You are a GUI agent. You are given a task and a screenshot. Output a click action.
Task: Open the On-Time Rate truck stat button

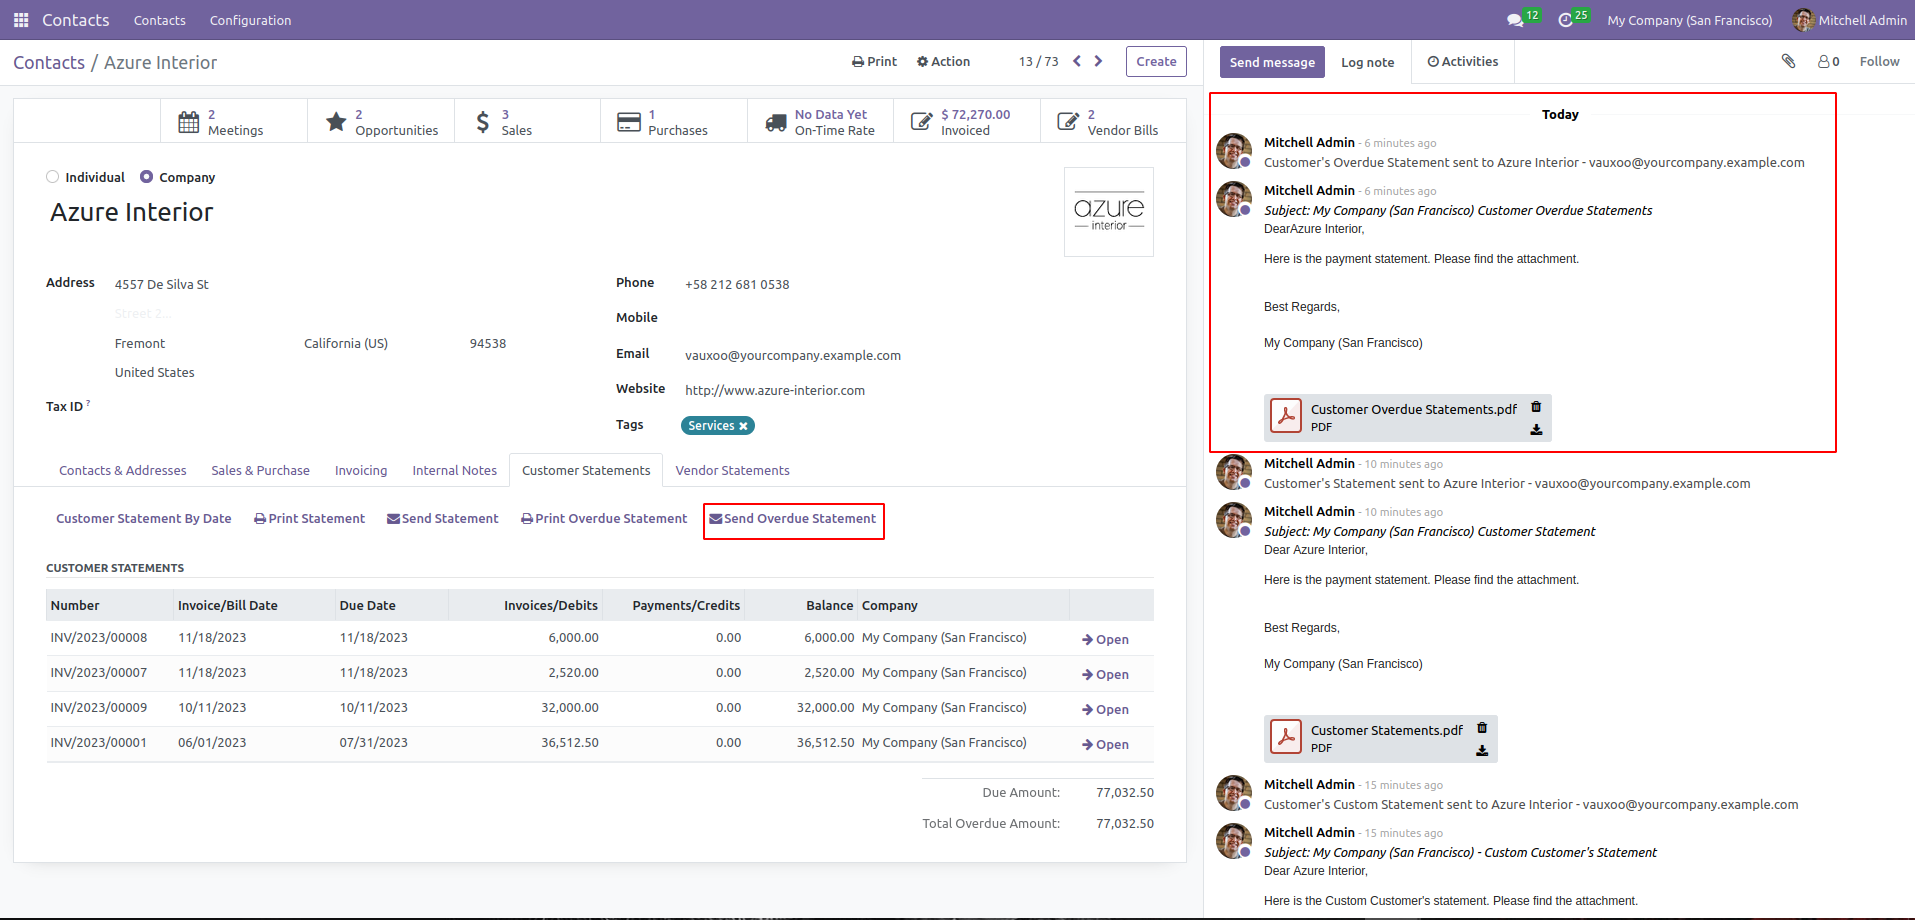(x=820, y=122)
